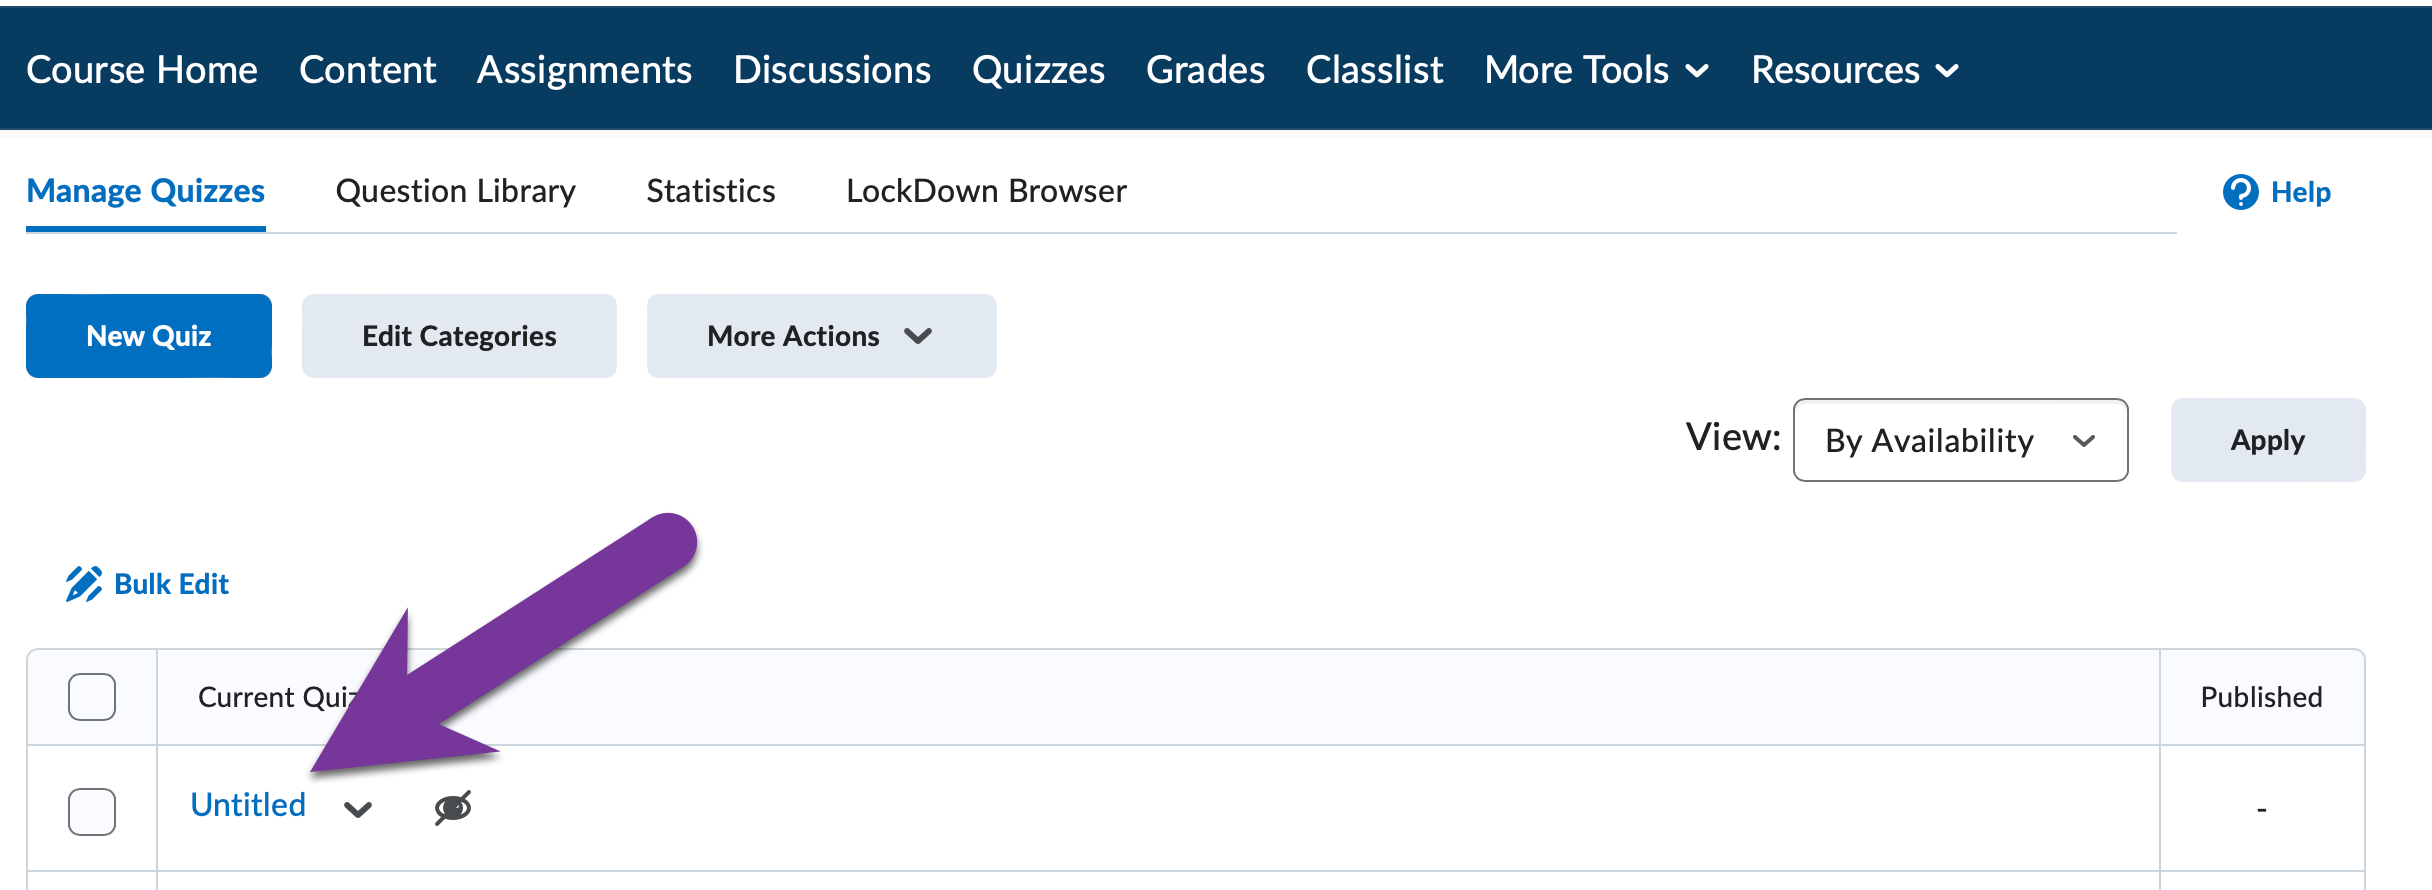2432x890 pixels.
Task: Go to the LockDown Browser tab
Action: pos(985,190)
